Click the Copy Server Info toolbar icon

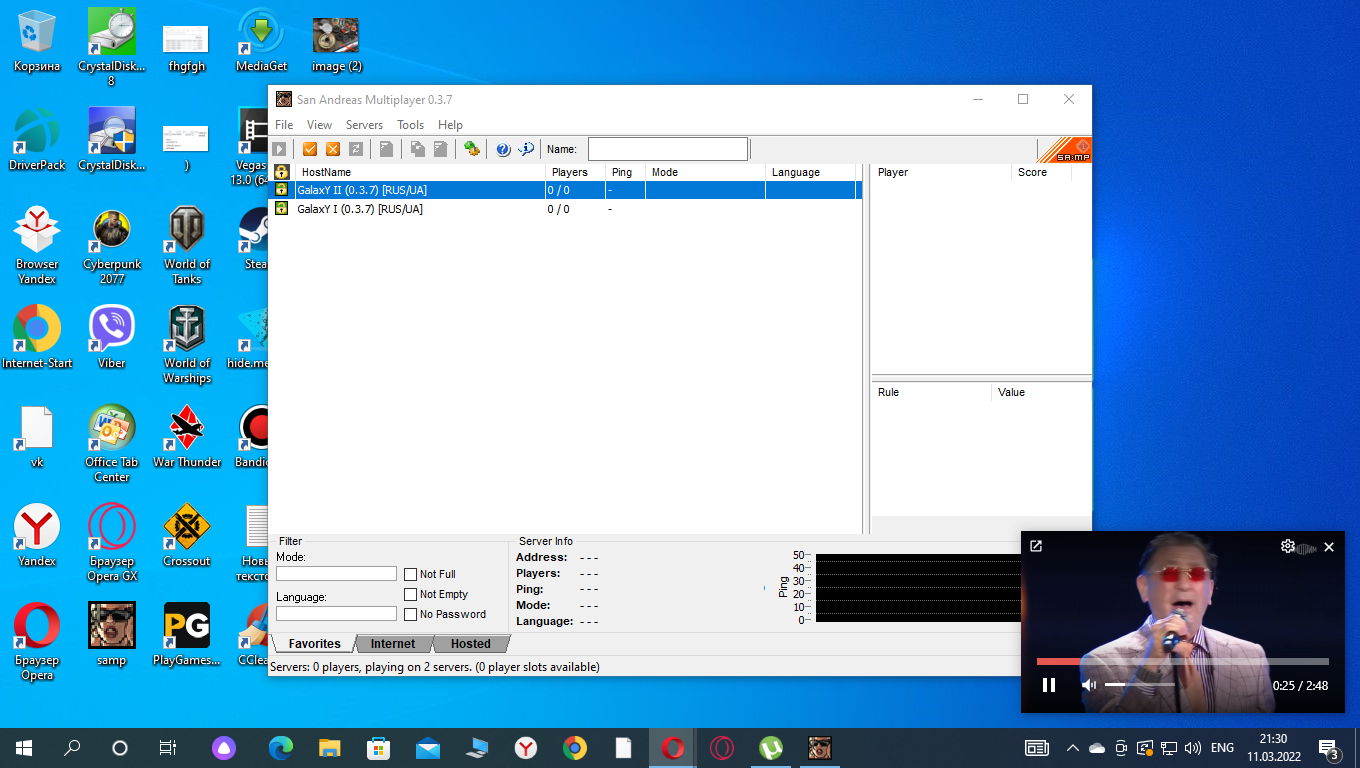pos(417,149)
